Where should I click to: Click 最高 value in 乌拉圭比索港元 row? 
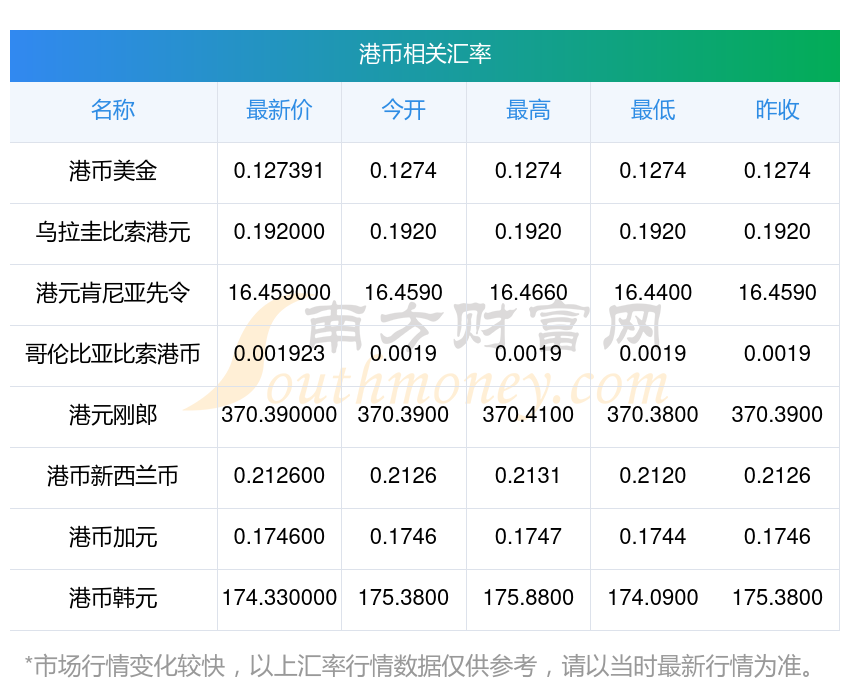pos(528,232)
